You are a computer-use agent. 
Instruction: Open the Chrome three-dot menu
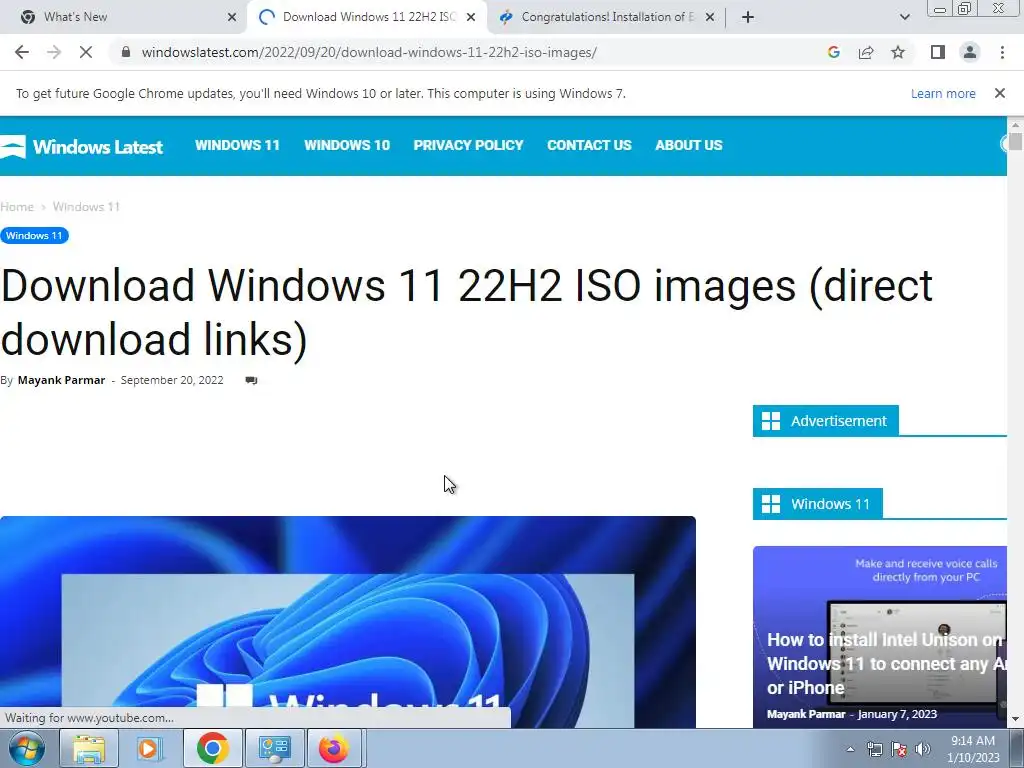1002,52
